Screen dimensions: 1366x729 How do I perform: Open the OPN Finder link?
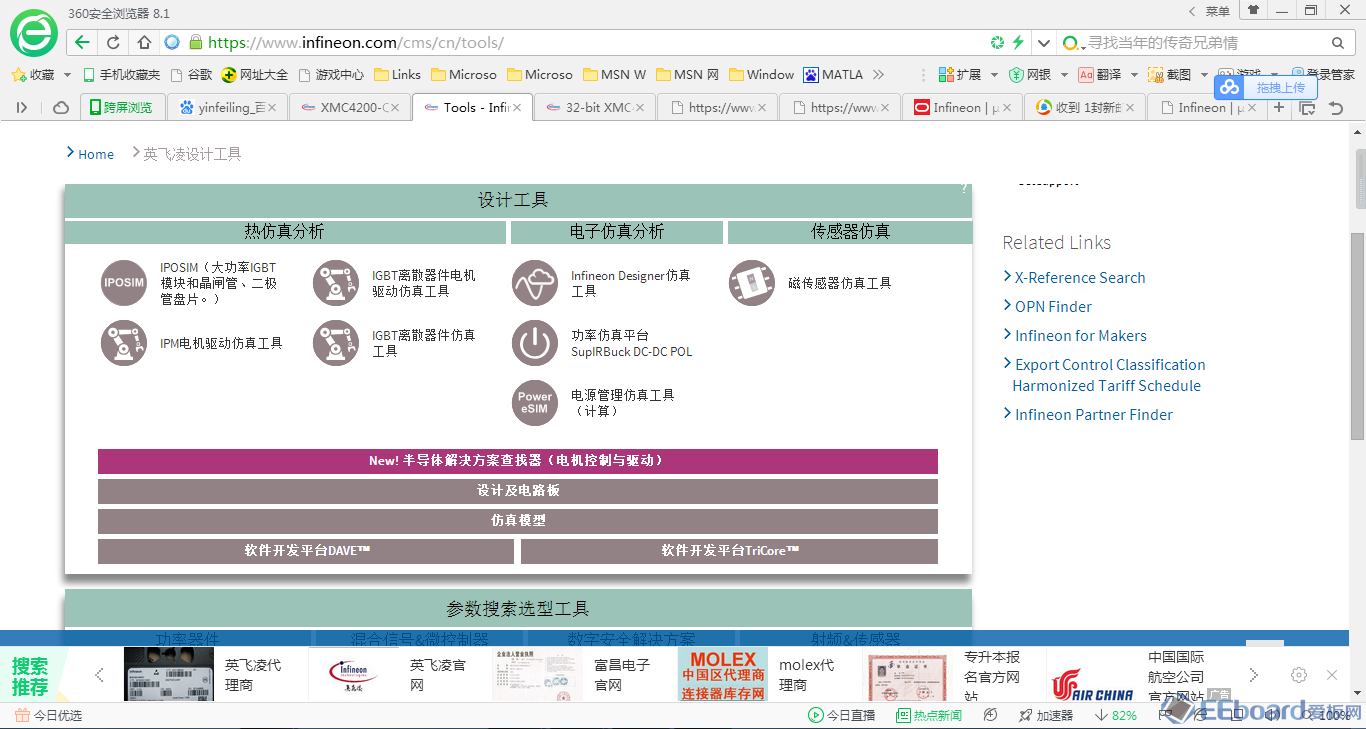1053,307
